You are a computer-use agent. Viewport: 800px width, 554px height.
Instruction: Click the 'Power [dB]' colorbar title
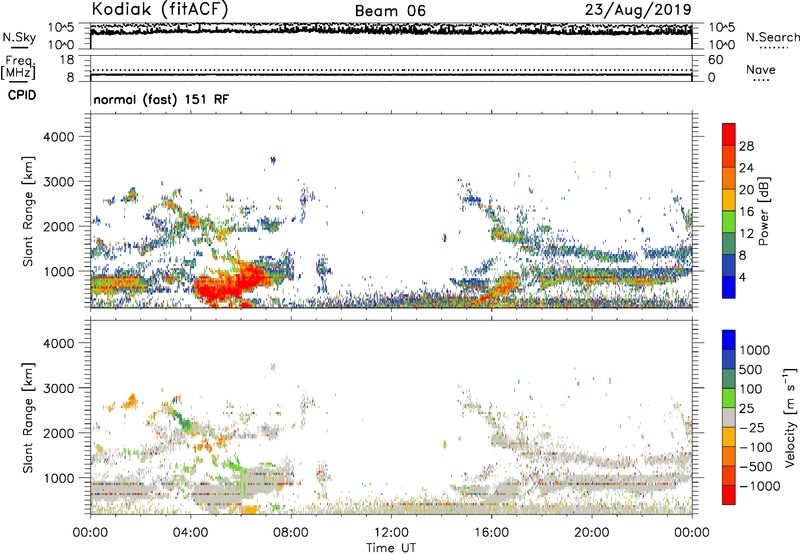tap(763, 211)
